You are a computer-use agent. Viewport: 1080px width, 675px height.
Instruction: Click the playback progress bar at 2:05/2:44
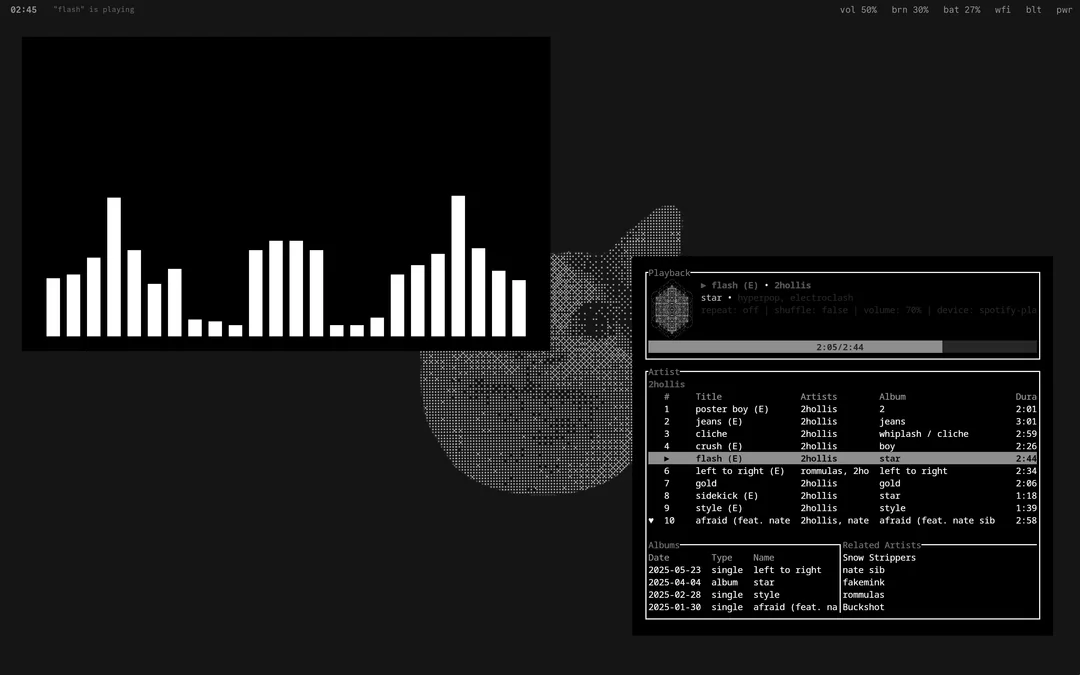pyautogui.click(x=842, y=347)
